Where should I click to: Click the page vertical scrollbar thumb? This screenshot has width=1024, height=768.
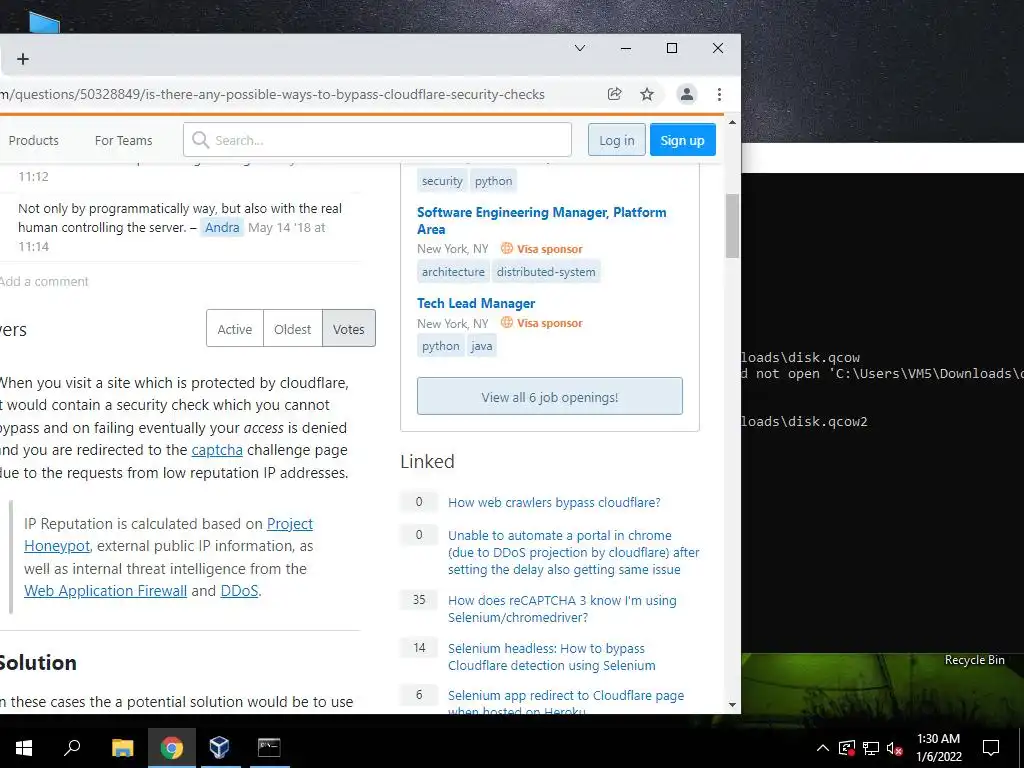(x=732, y=225)
